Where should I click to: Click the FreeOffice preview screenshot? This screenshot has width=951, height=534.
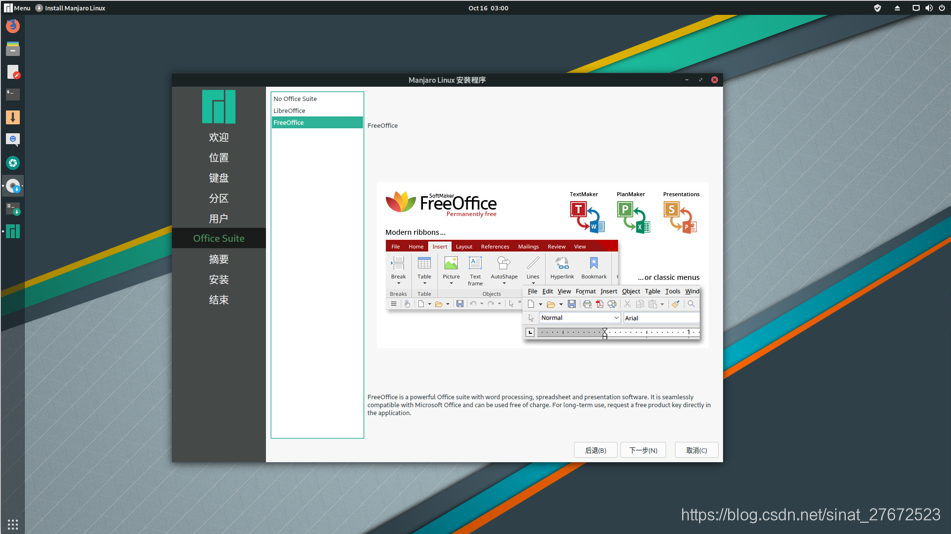(x=543, y=265)
